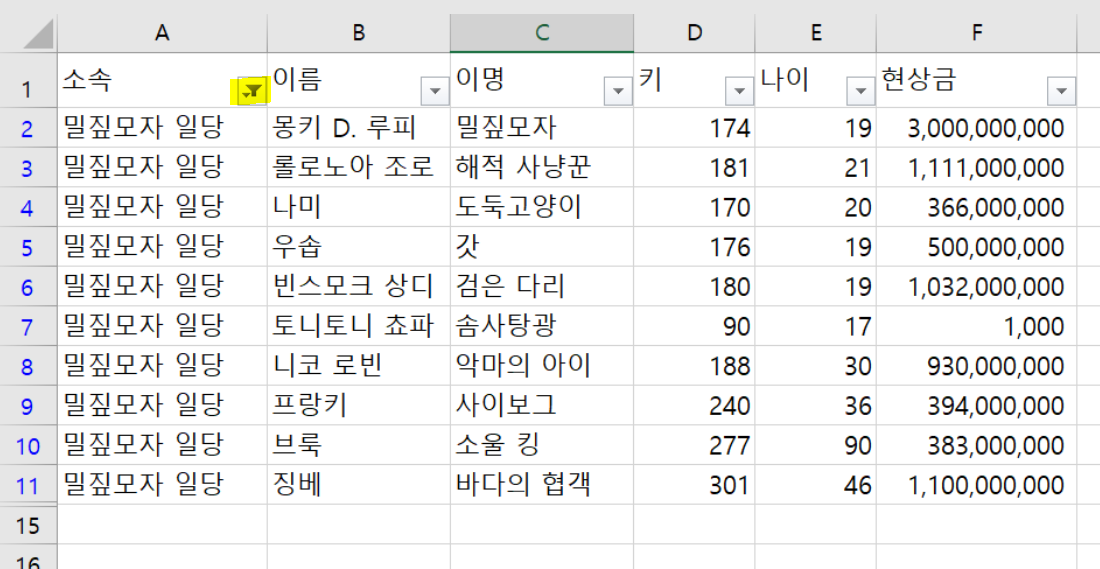
Task: Open the 나이 column filter dropdown
Action: [x=861, y=91]
